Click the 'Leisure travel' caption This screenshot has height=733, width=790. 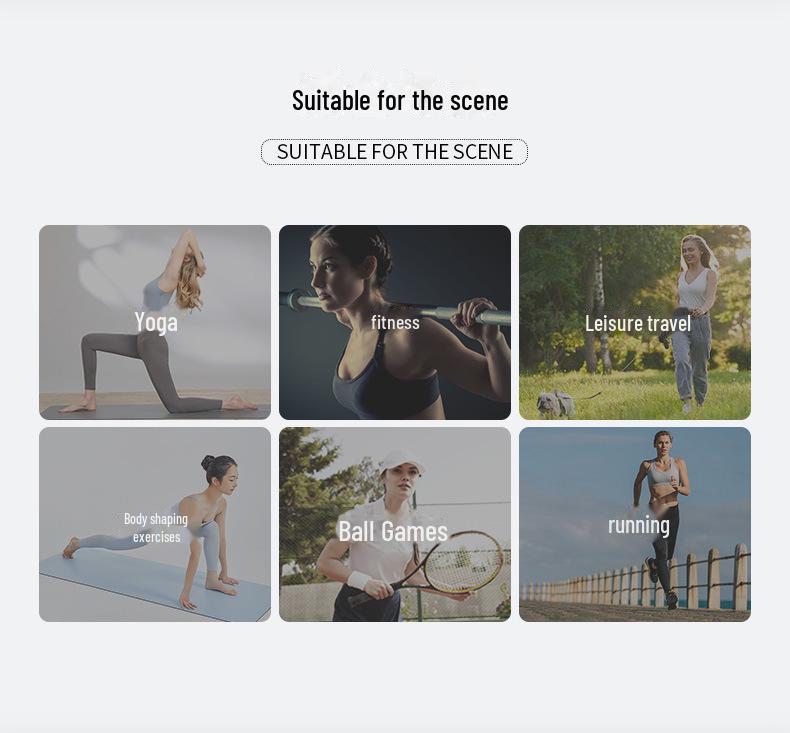[x=638, y=323]
